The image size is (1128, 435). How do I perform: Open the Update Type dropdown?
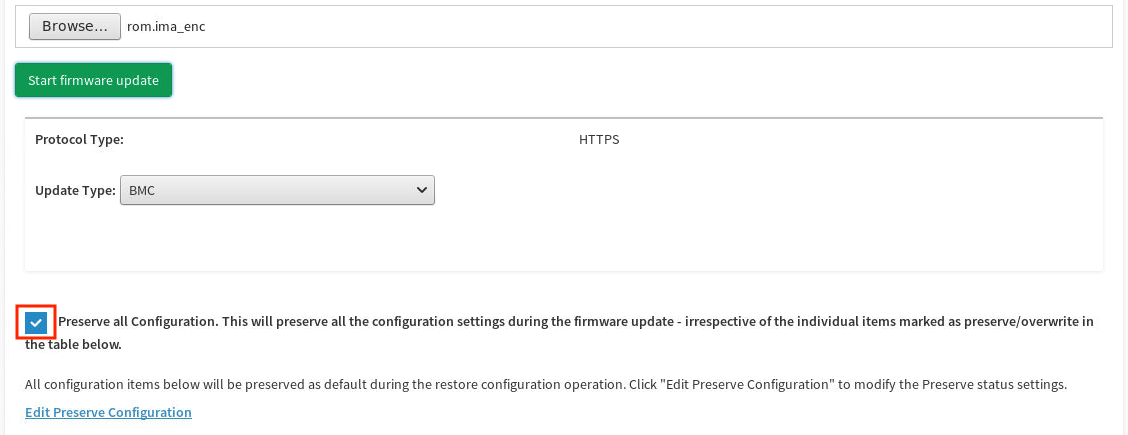pyautogui.click(x=276, y=189)
